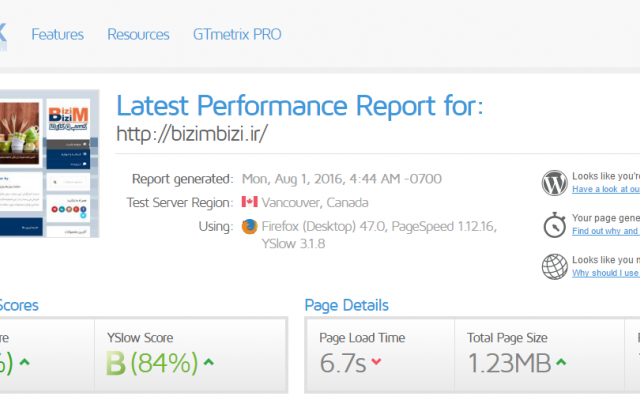Click the WordPress logo icon
640x400 pixels.
(x=554, y=183)
